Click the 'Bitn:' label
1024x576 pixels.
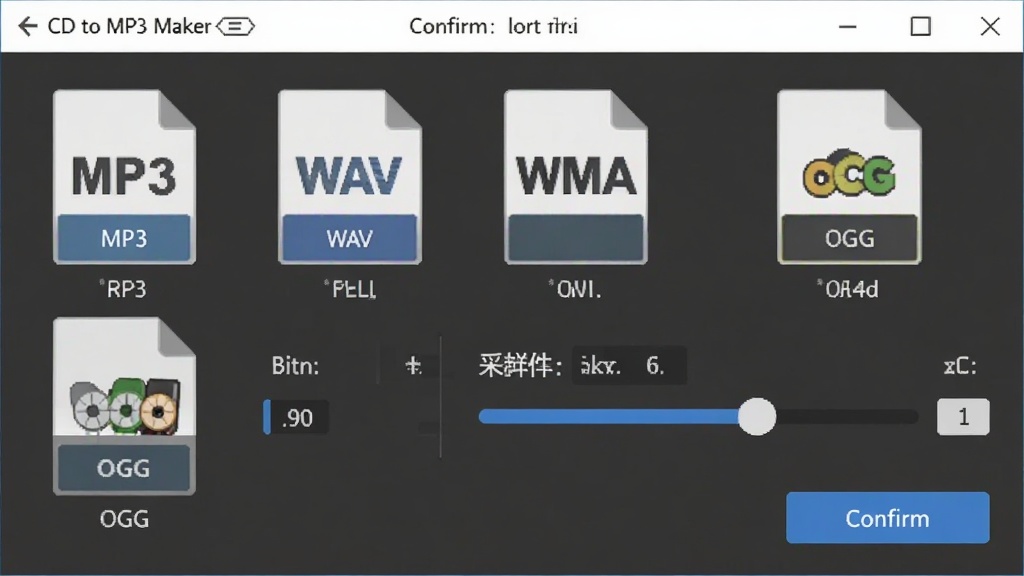click(295, 366)
